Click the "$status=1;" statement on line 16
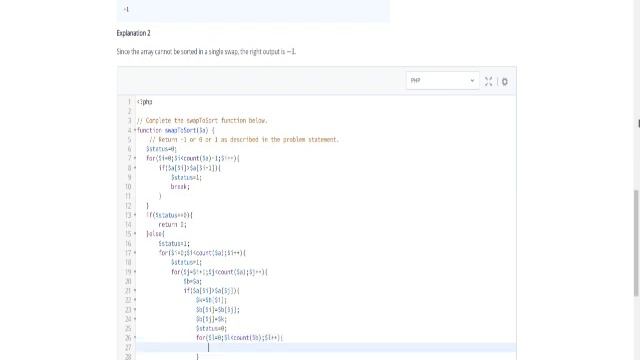The image size is (640, 360). click(174, 244)
